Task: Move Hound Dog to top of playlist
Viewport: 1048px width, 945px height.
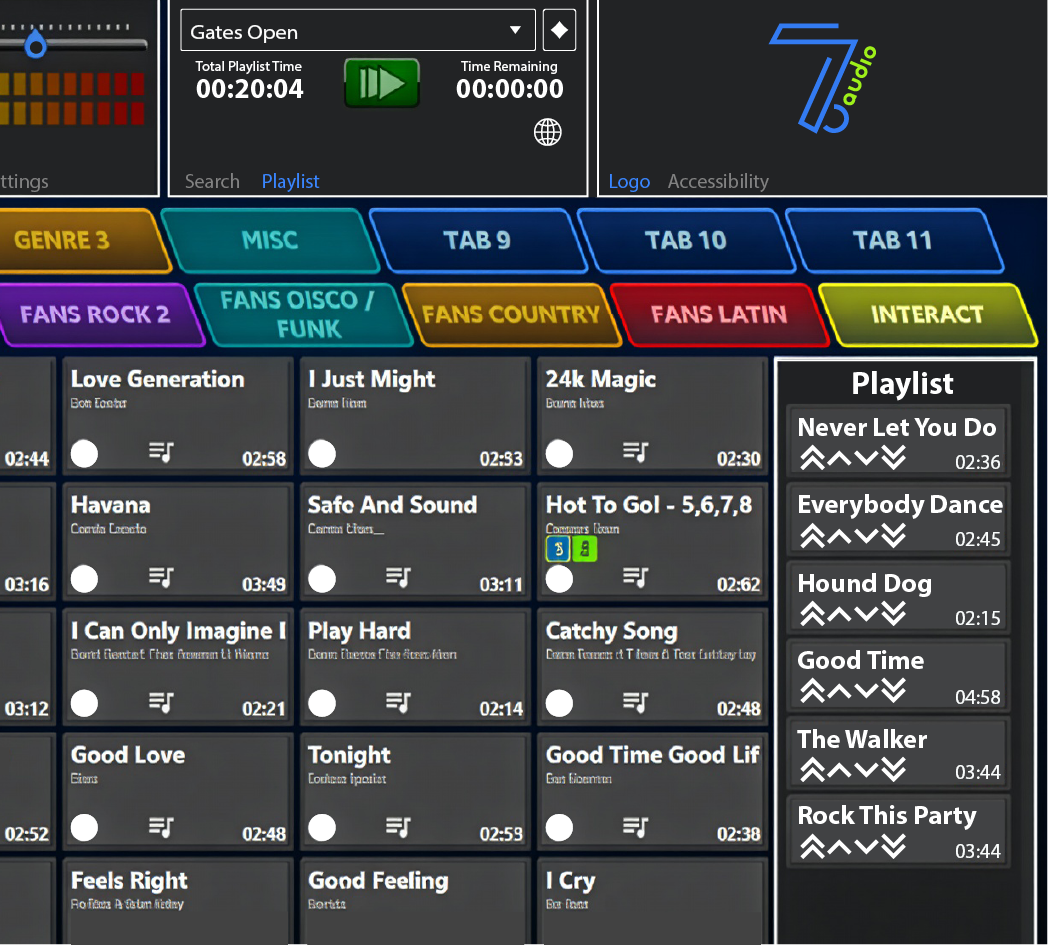Action: click(x=813, y=614)
